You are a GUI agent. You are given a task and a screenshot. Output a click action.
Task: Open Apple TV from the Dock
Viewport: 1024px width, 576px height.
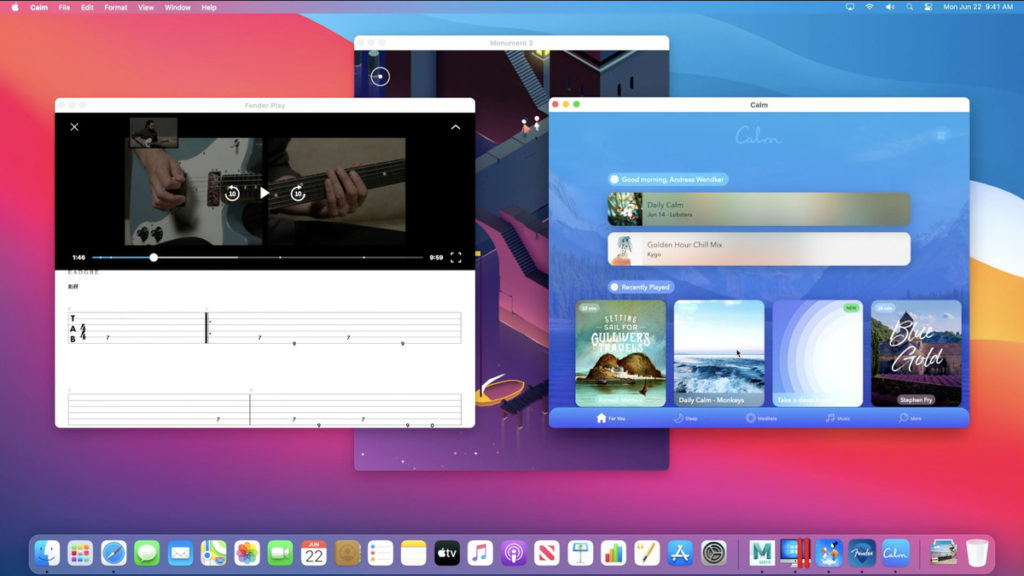coord(447,554)
